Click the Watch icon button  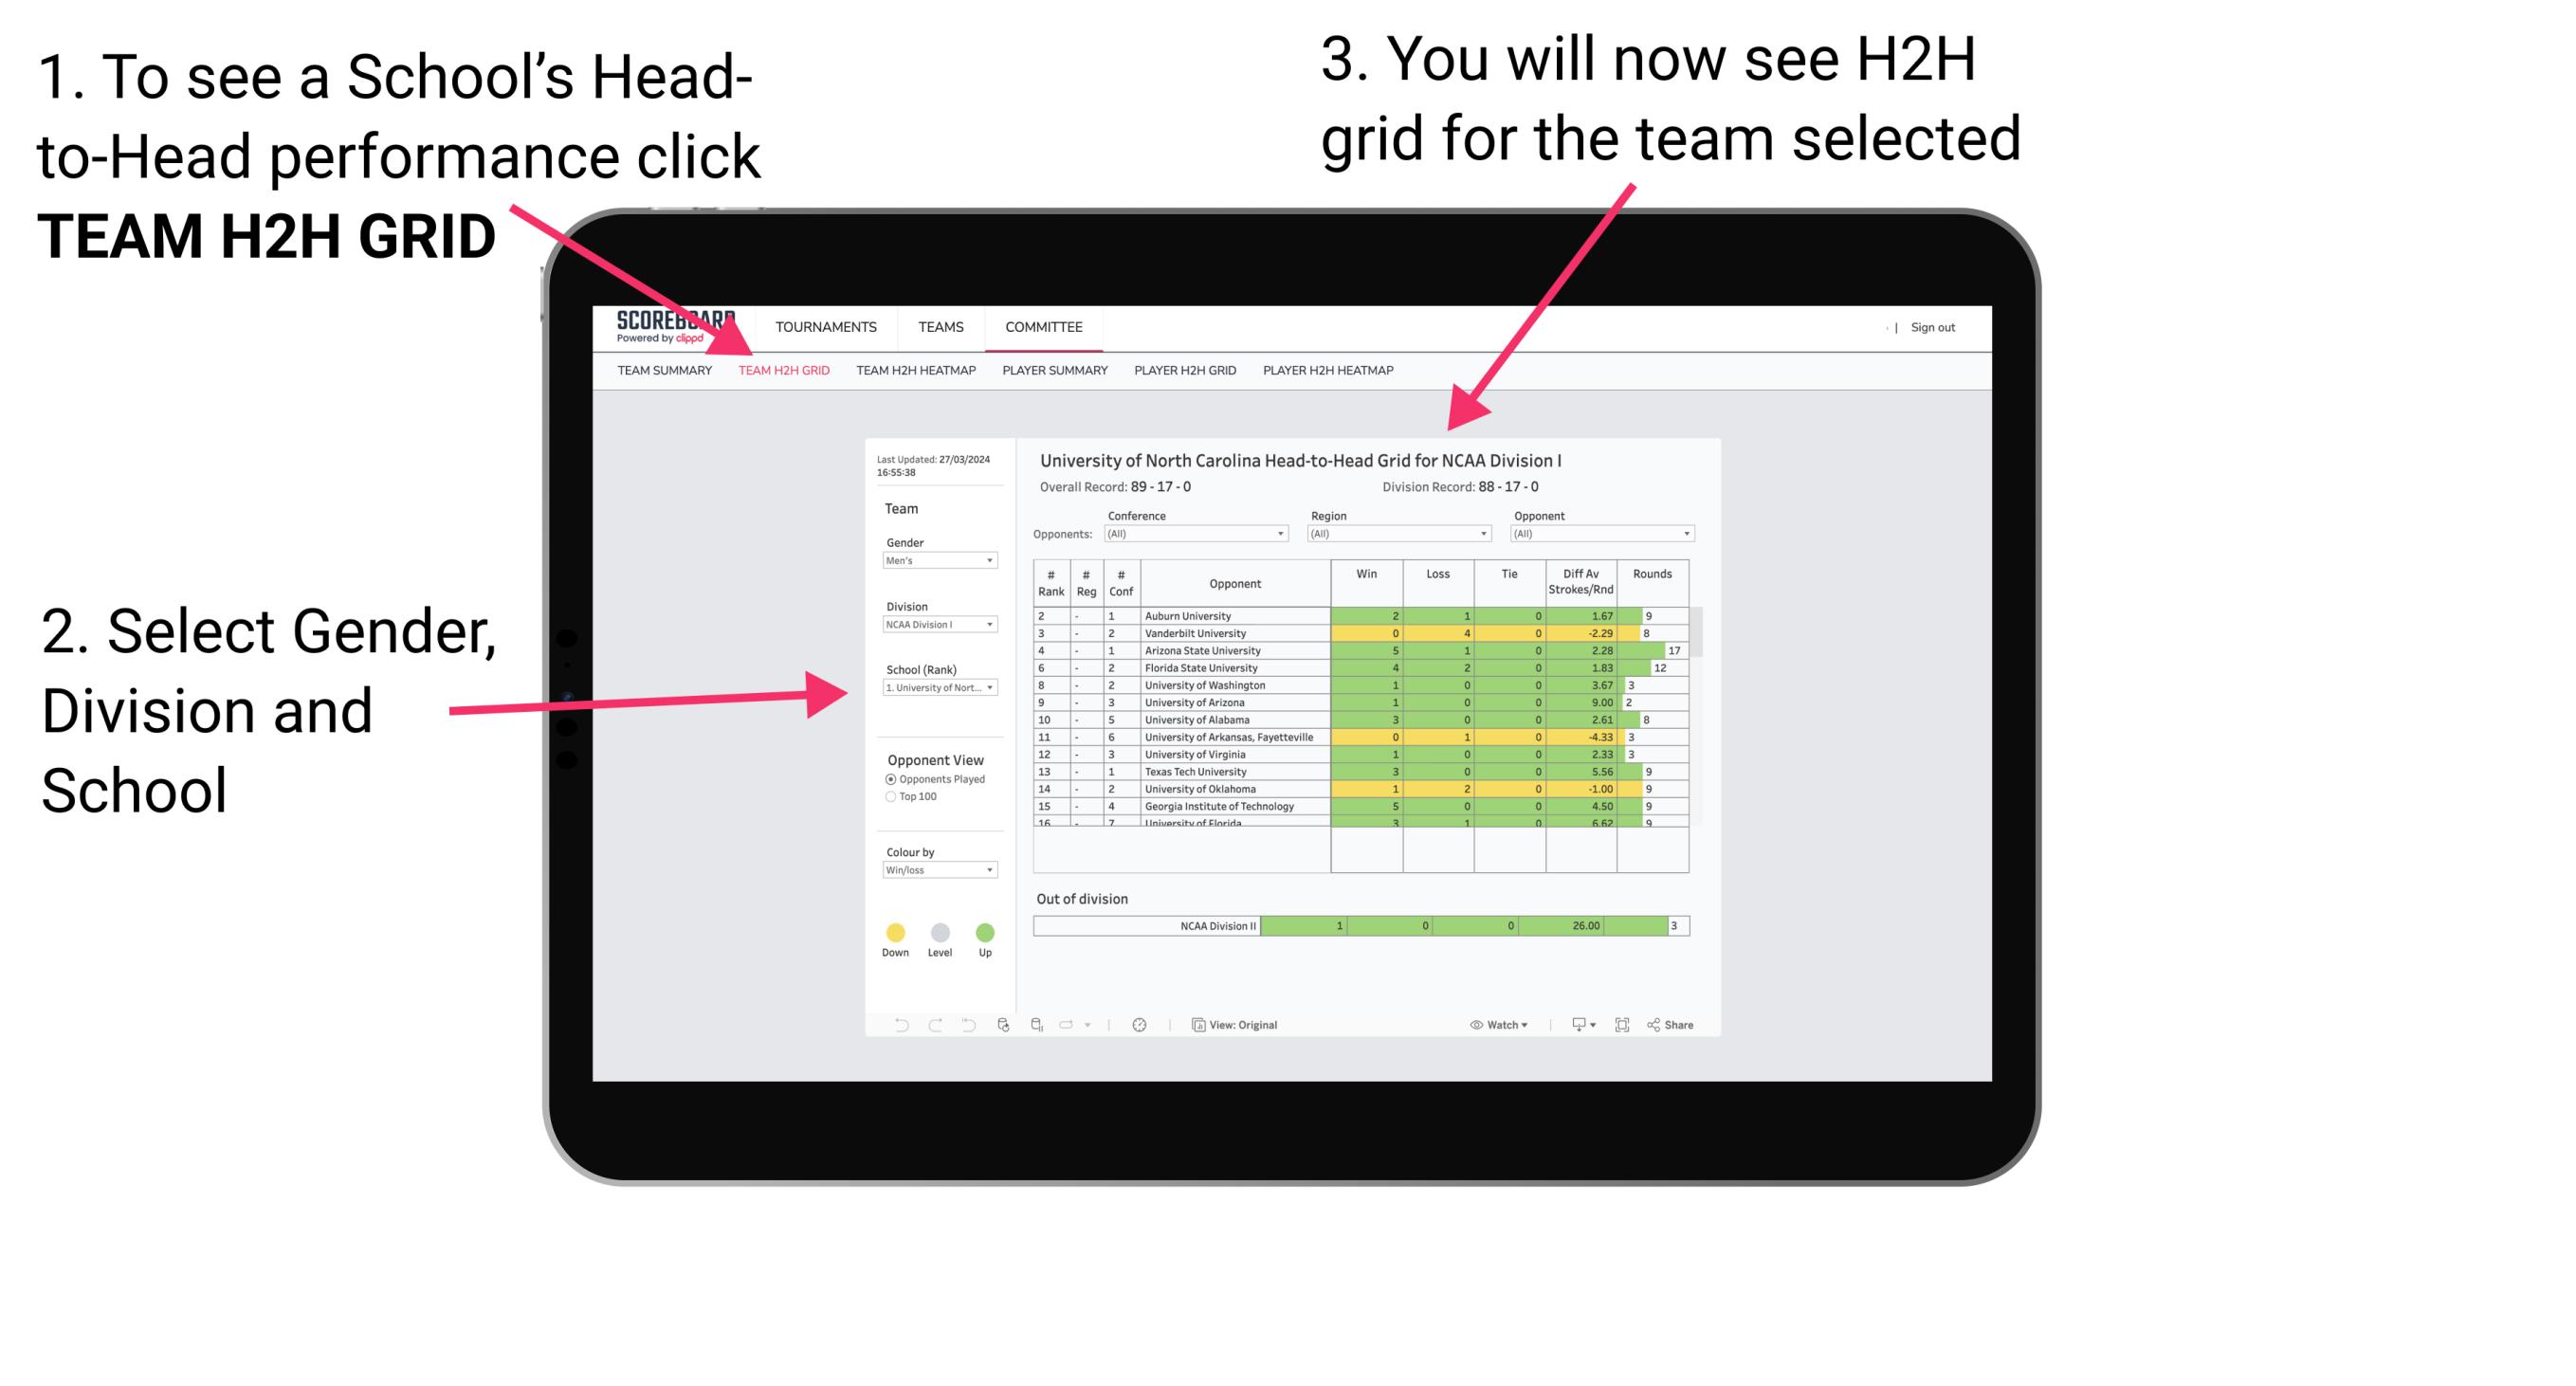pyautogui.click(x=1487, y=1024)
